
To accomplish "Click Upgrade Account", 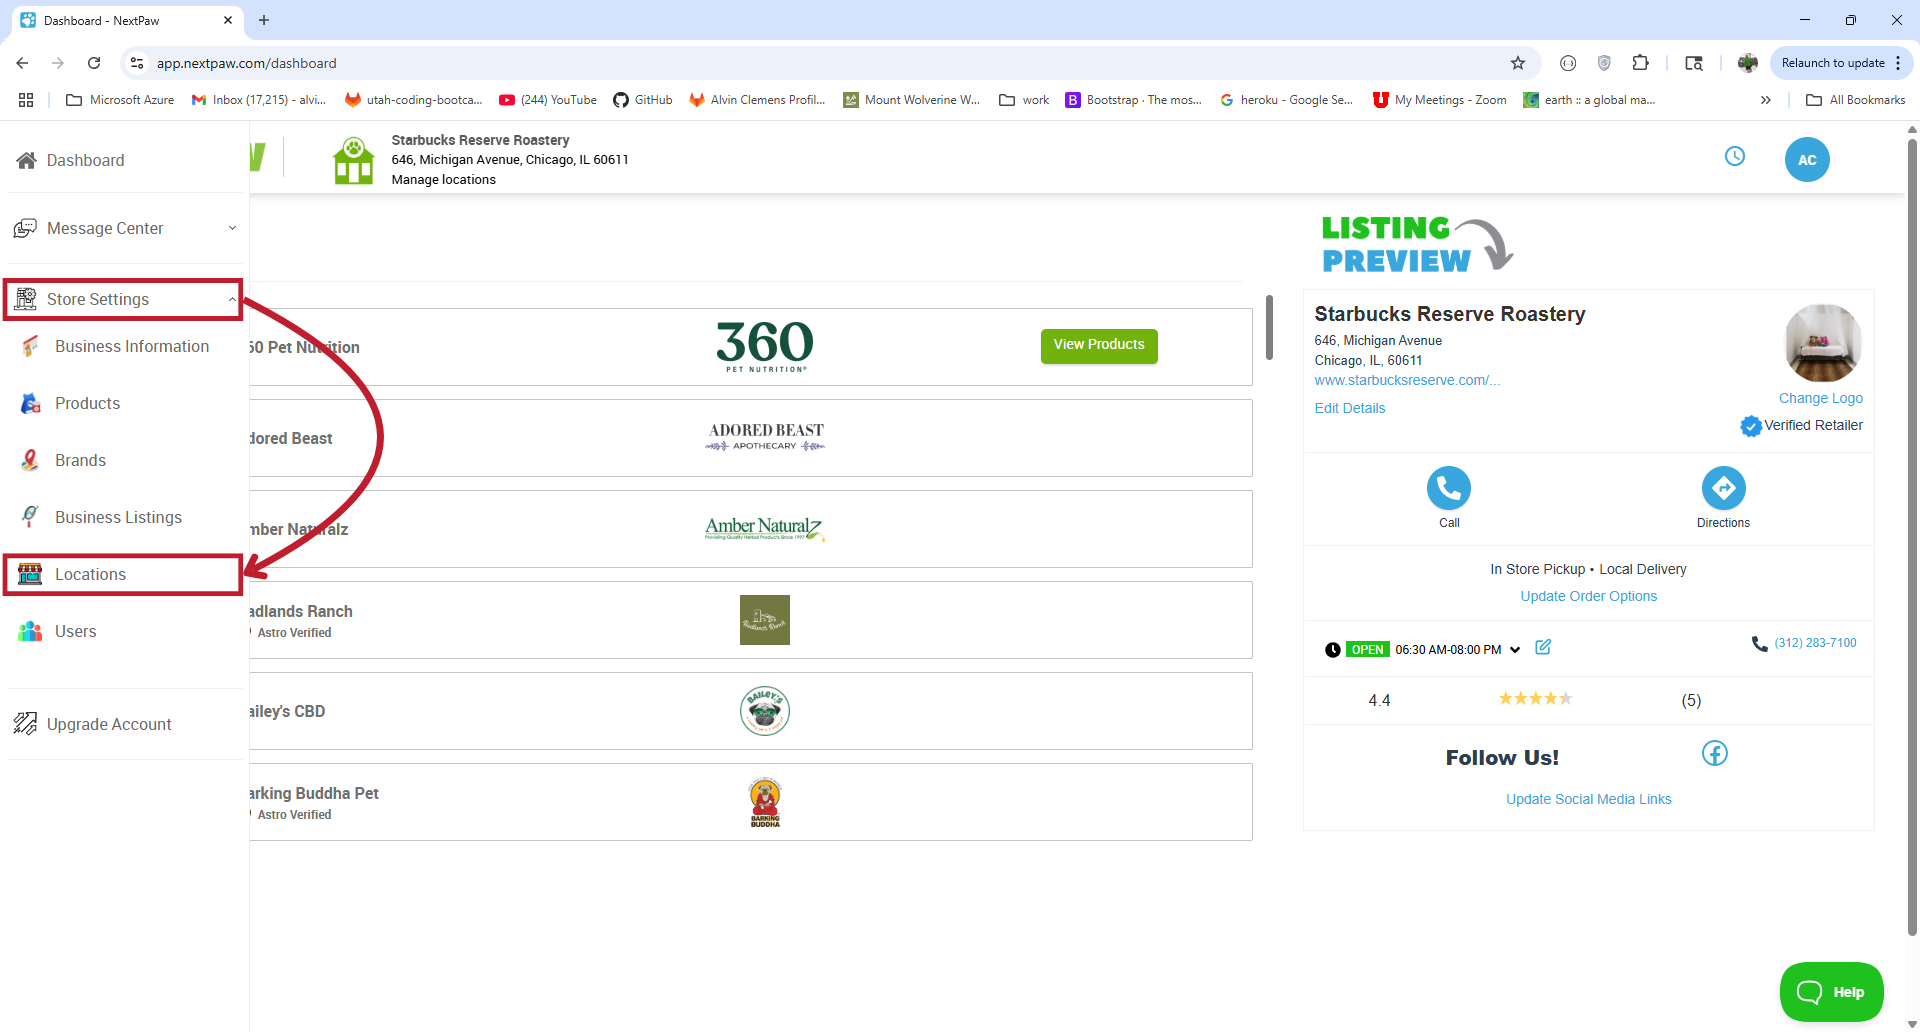I will [109, 724].
